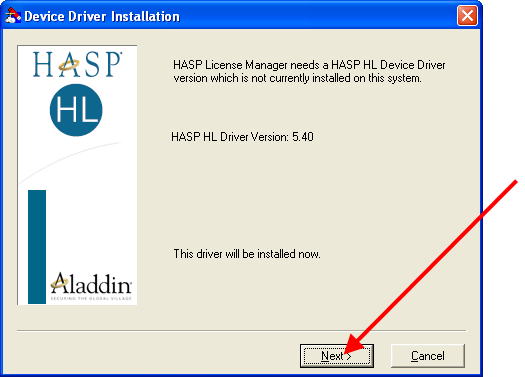This screenshot has width=525, height=377.
Task: Click the Aladdin logo in side banner
Action: coord(91,286)
